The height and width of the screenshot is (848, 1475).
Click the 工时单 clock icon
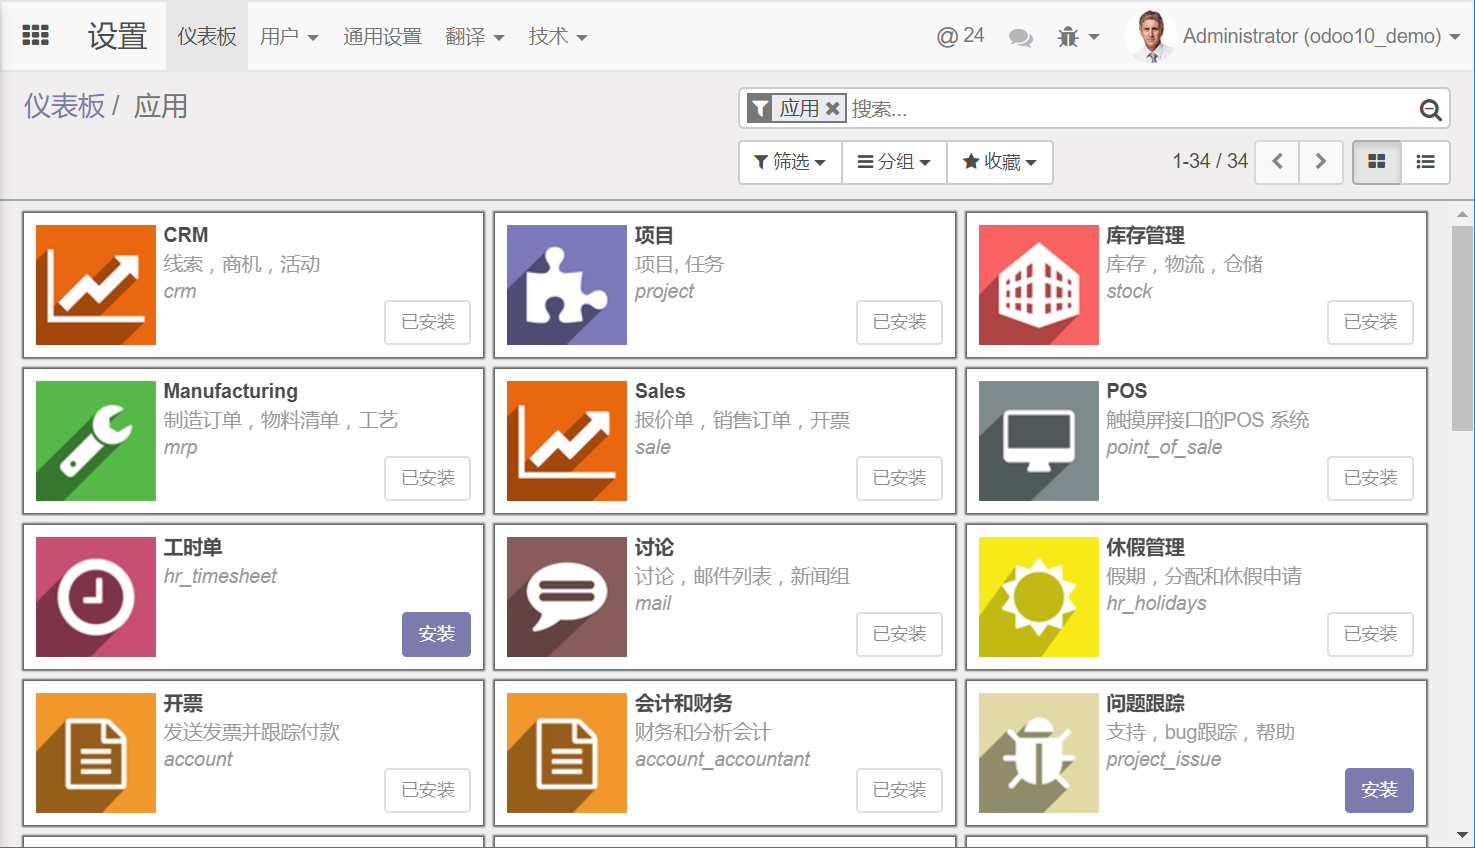point(95,597)
